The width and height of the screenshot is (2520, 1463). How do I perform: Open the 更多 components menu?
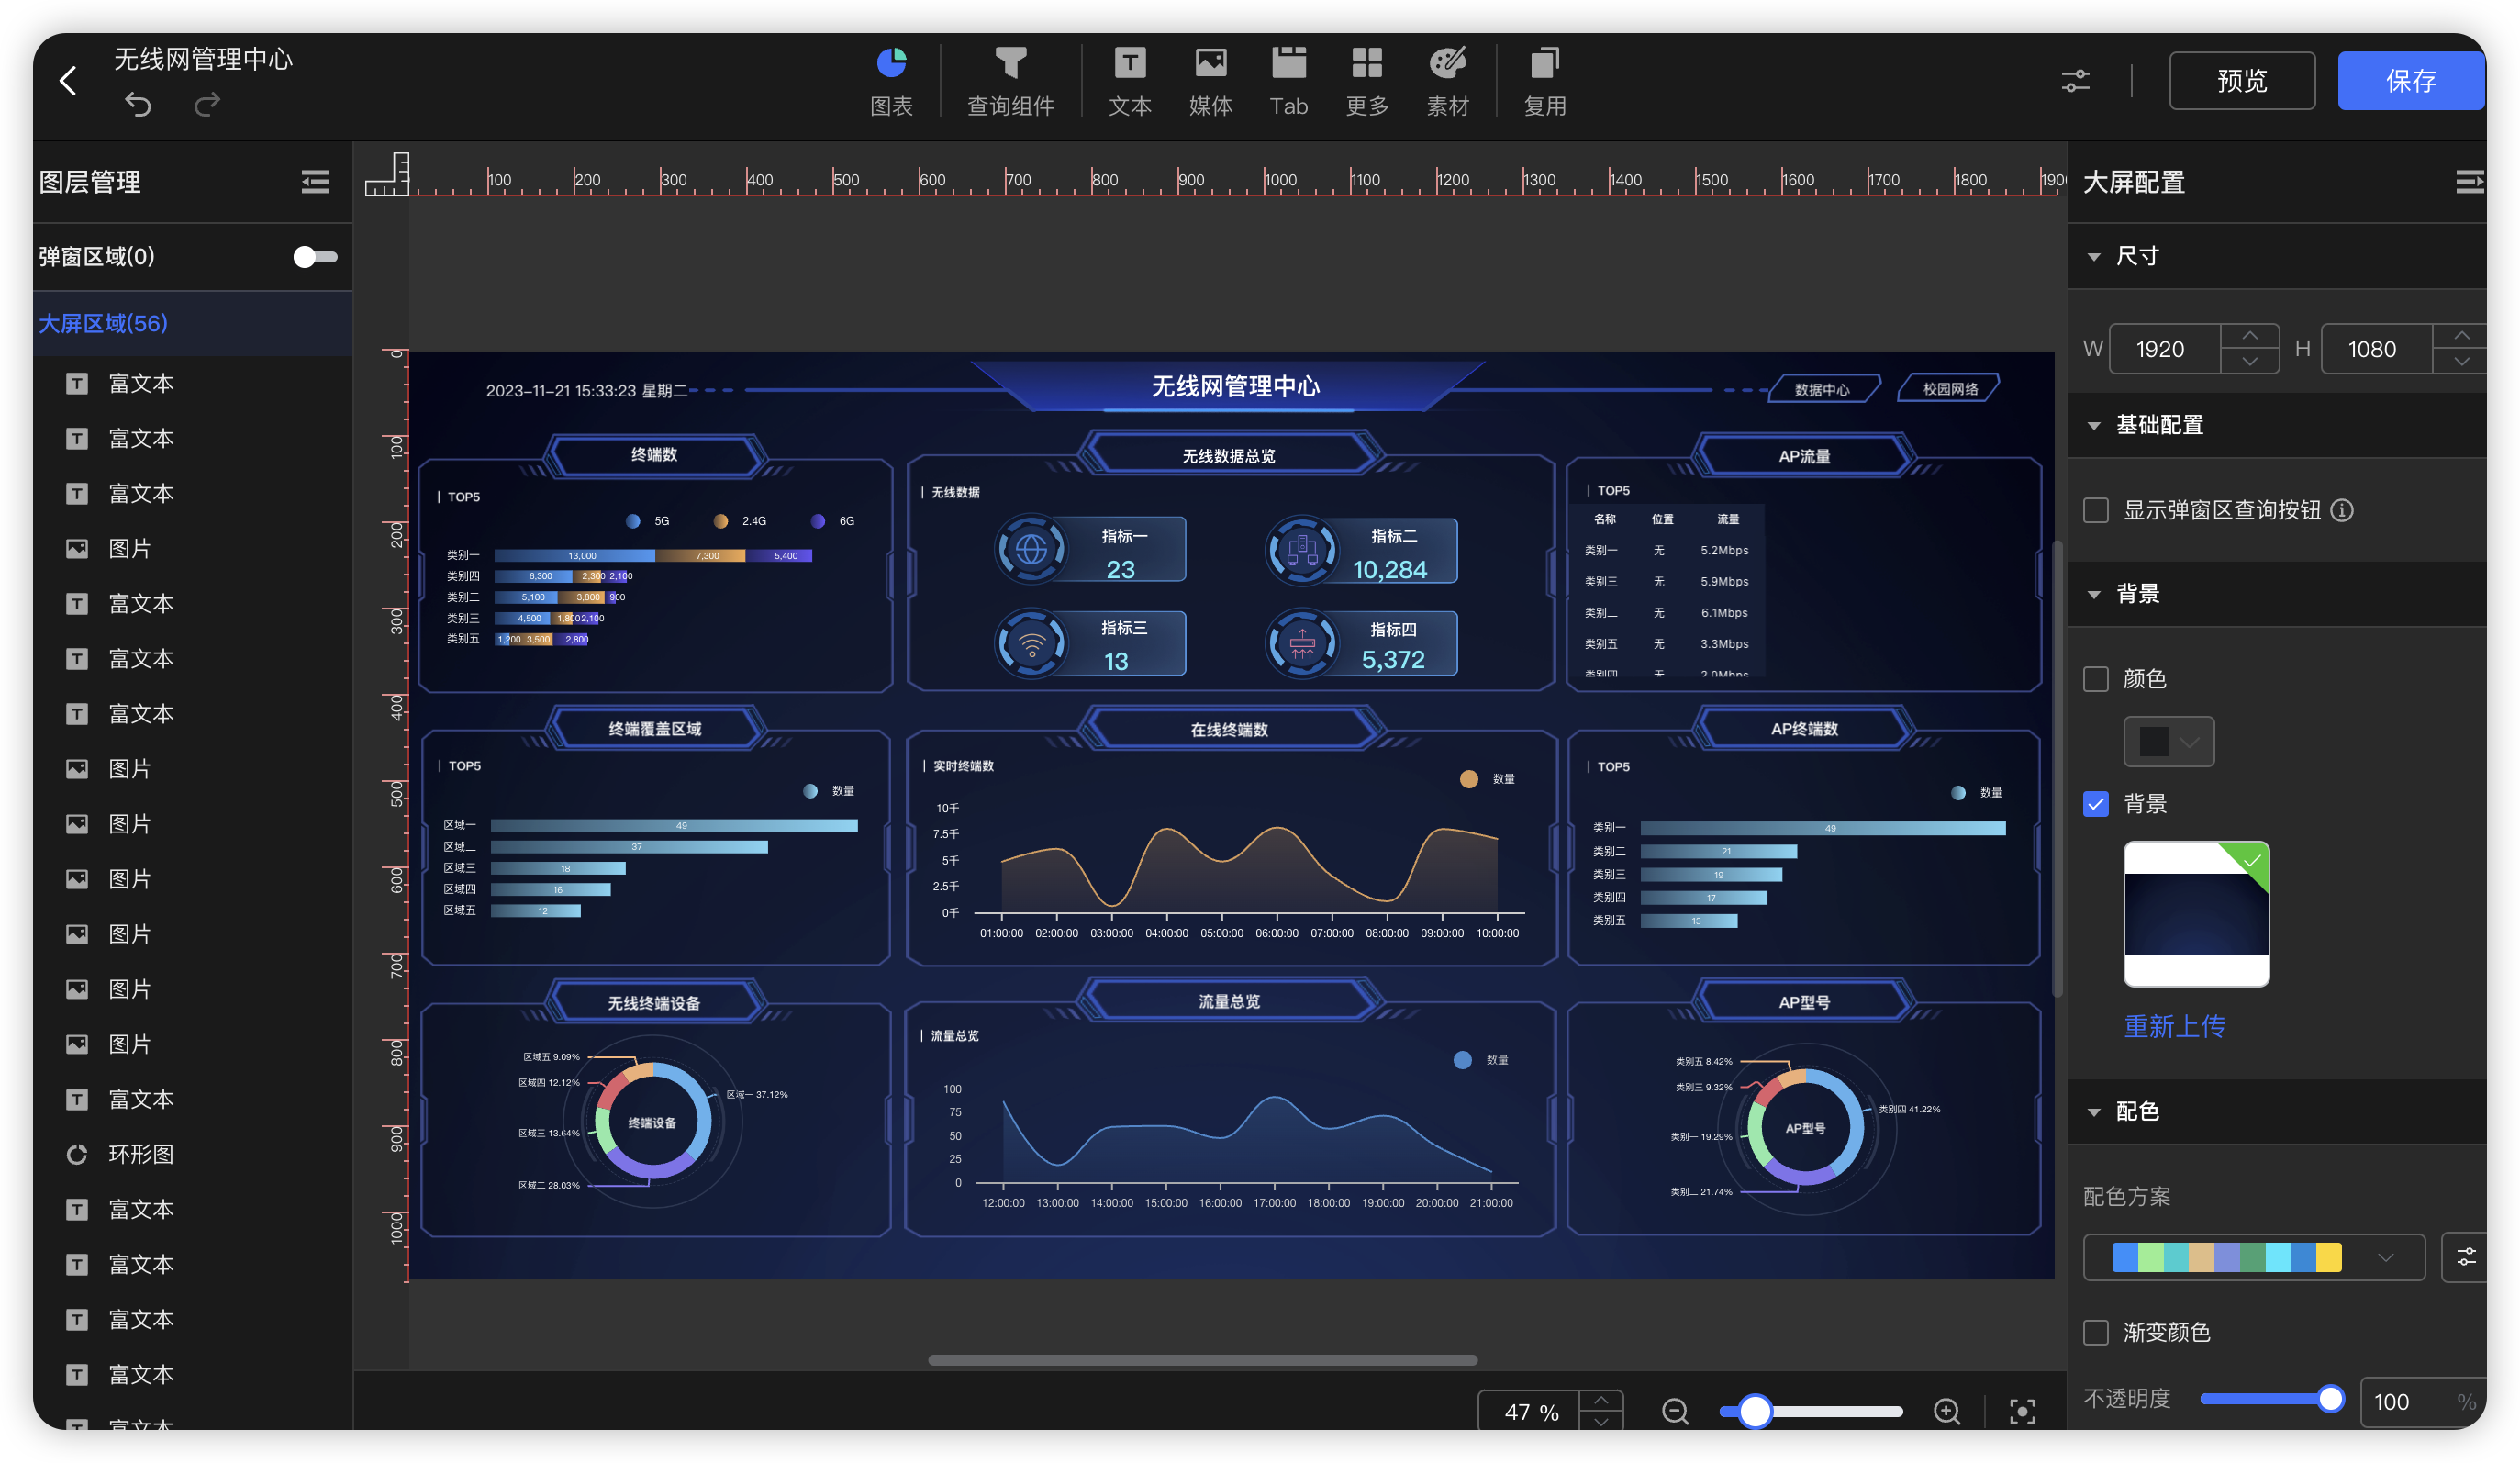coord(1367,81)
